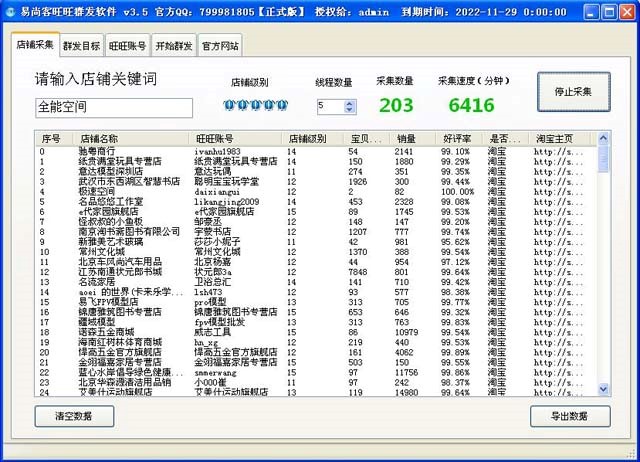Click the 导出数据 button
This screenshot has width=640, height=462.
tap(570, 416)
